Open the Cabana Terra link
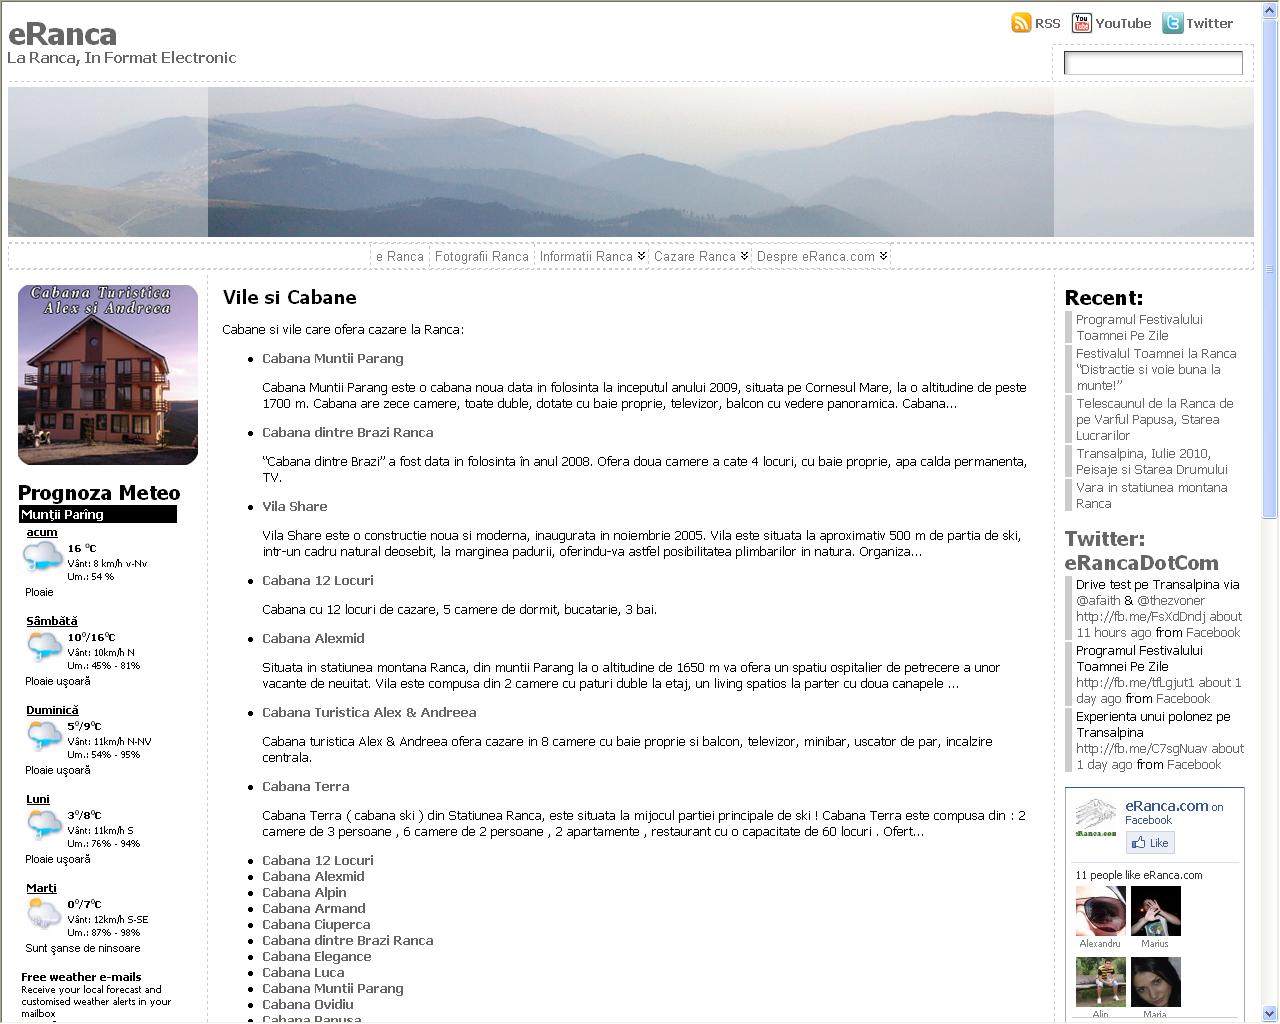 [306, 786]
